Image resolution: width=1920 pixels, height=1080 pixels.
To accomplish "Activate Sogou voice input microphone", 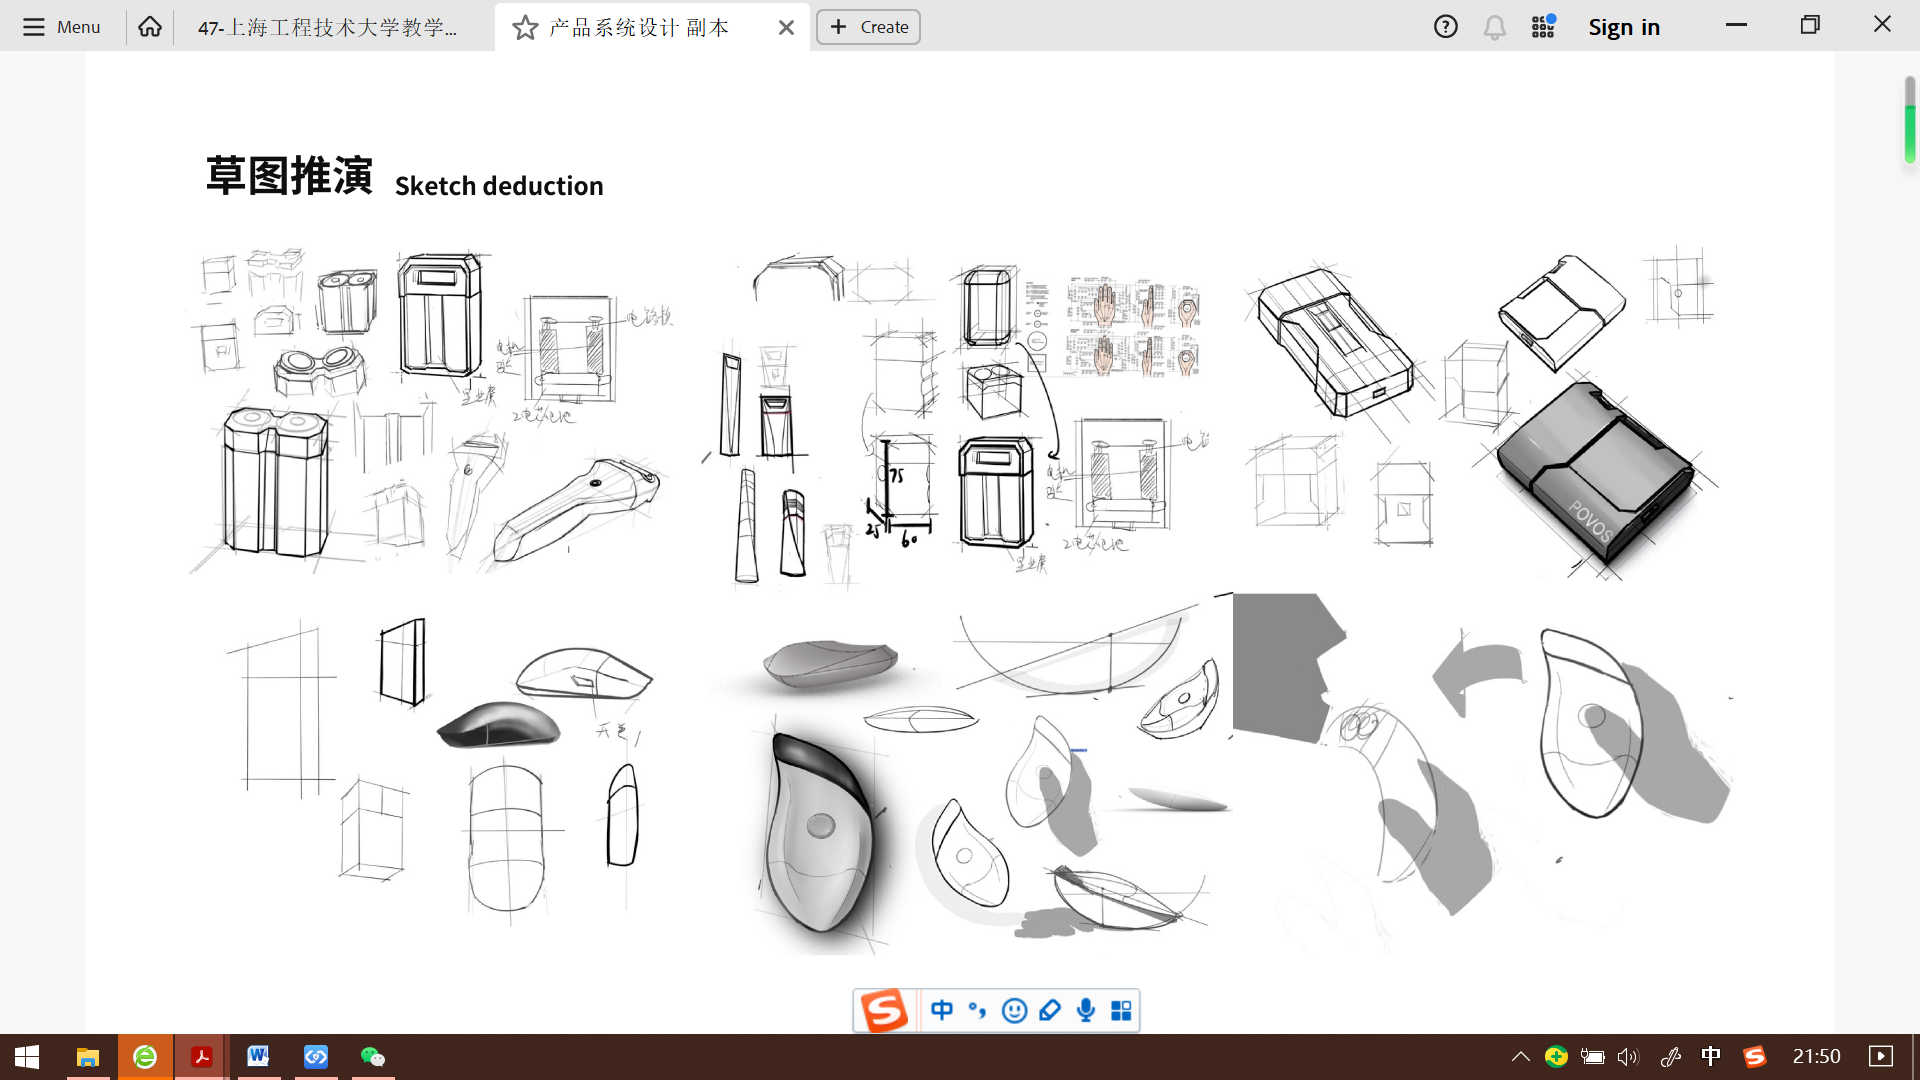I will [x=1086, y=1010].
